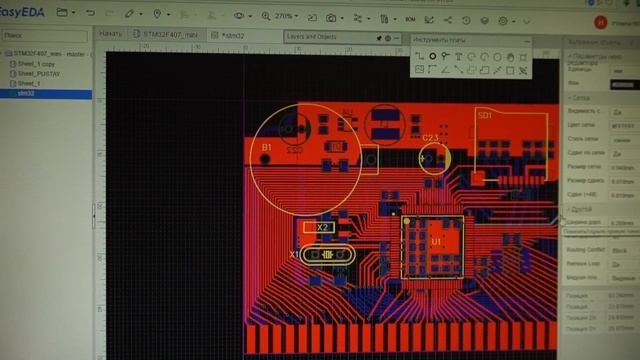
Task: Open the 270% zoom level dropdown
Action: click(287, 16)
